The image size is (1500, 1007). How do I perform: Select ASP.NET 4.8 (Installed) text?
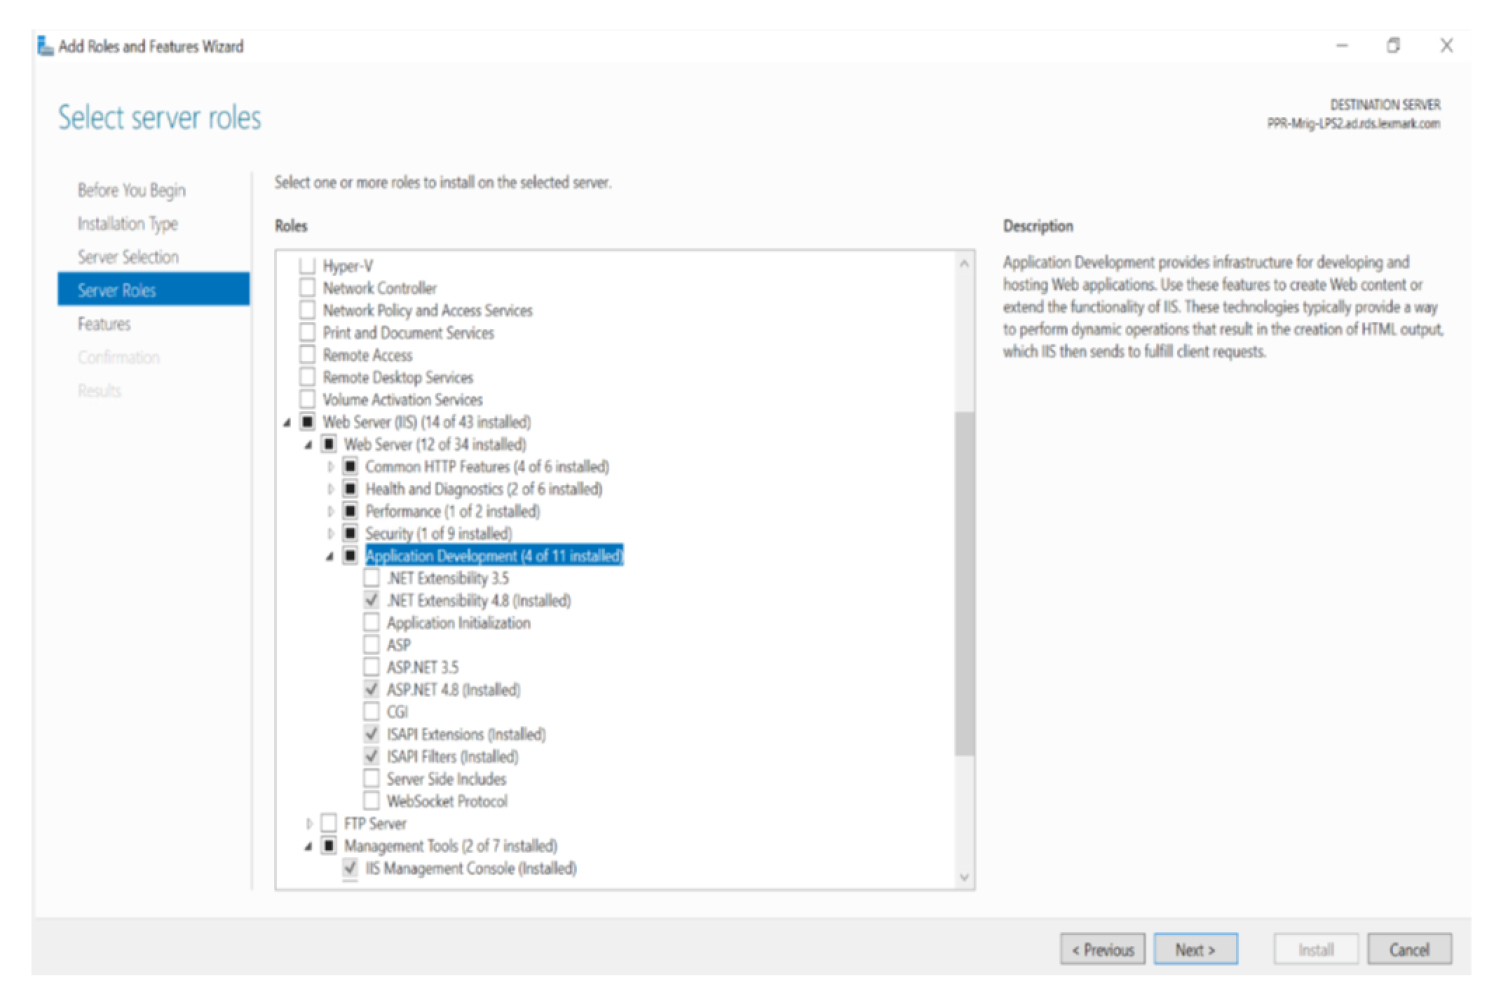[x=453, y=690]
